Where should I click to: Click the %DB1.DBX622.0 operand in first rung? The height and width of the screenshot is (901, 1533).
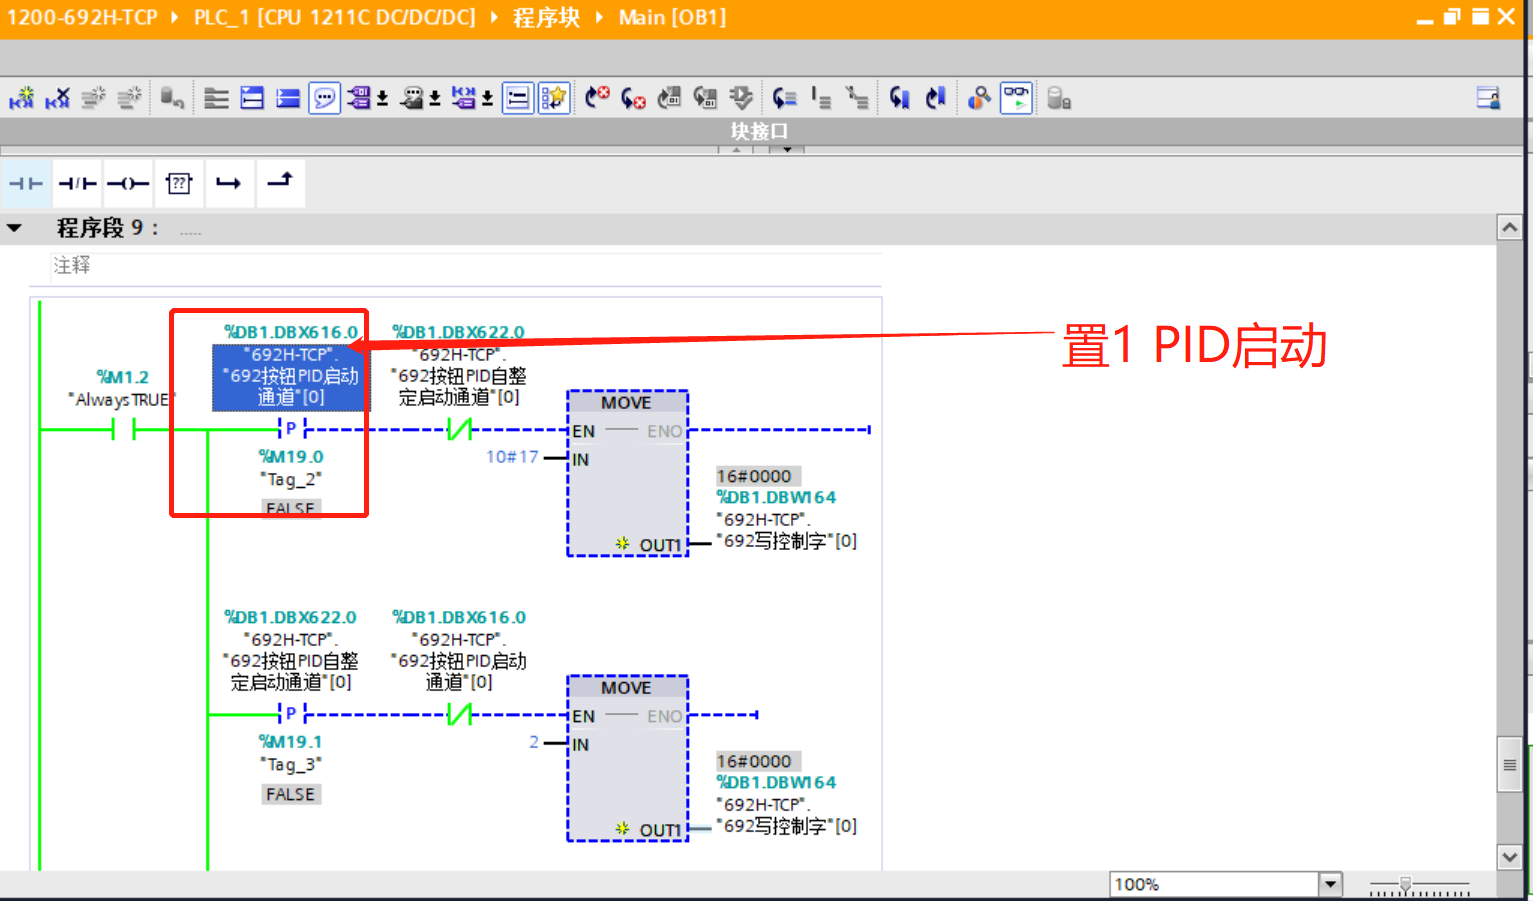click(458, 332)
